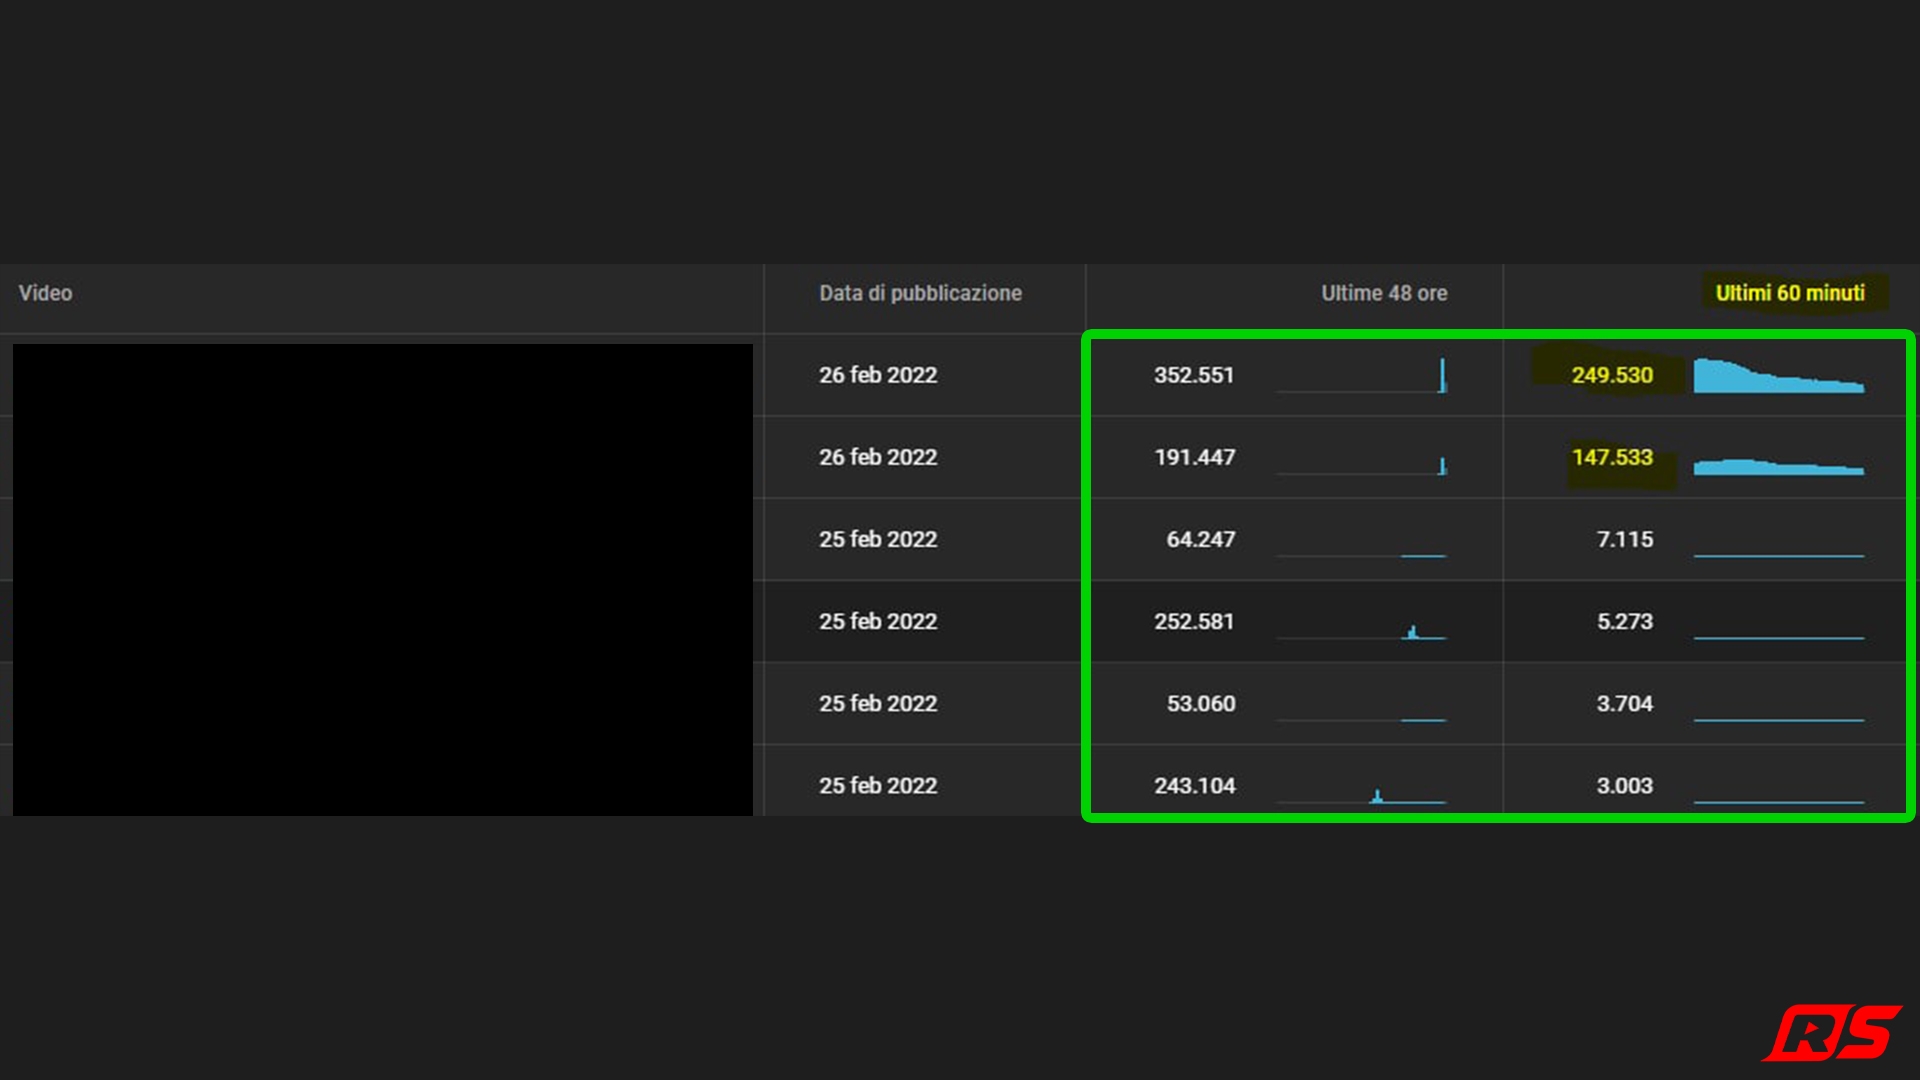Open the 48-hour sparkline beside 191.447
Viewport: 1920px width, 1080px height.
1361,465
